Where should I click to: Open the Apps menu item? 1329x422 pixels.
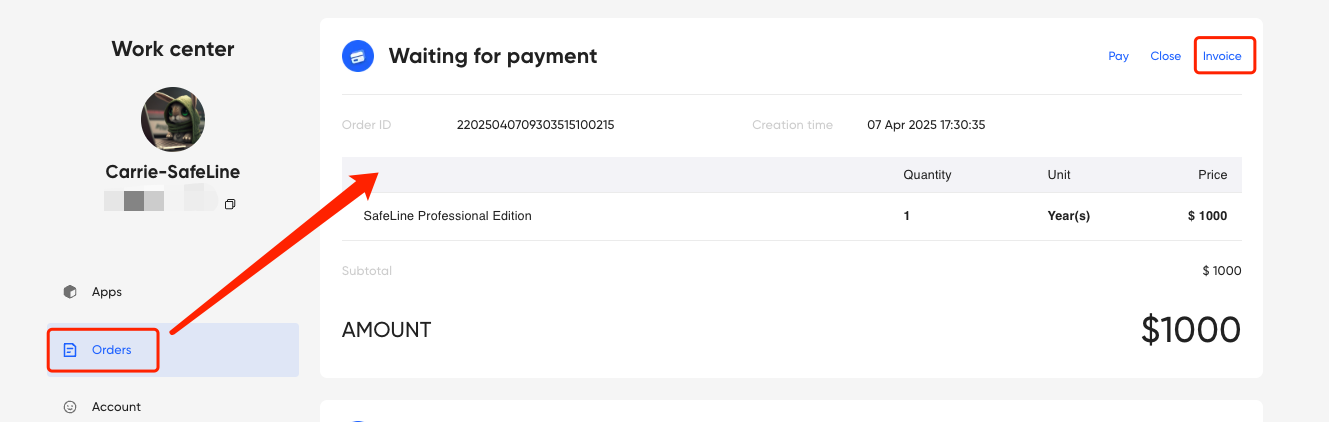173,292
